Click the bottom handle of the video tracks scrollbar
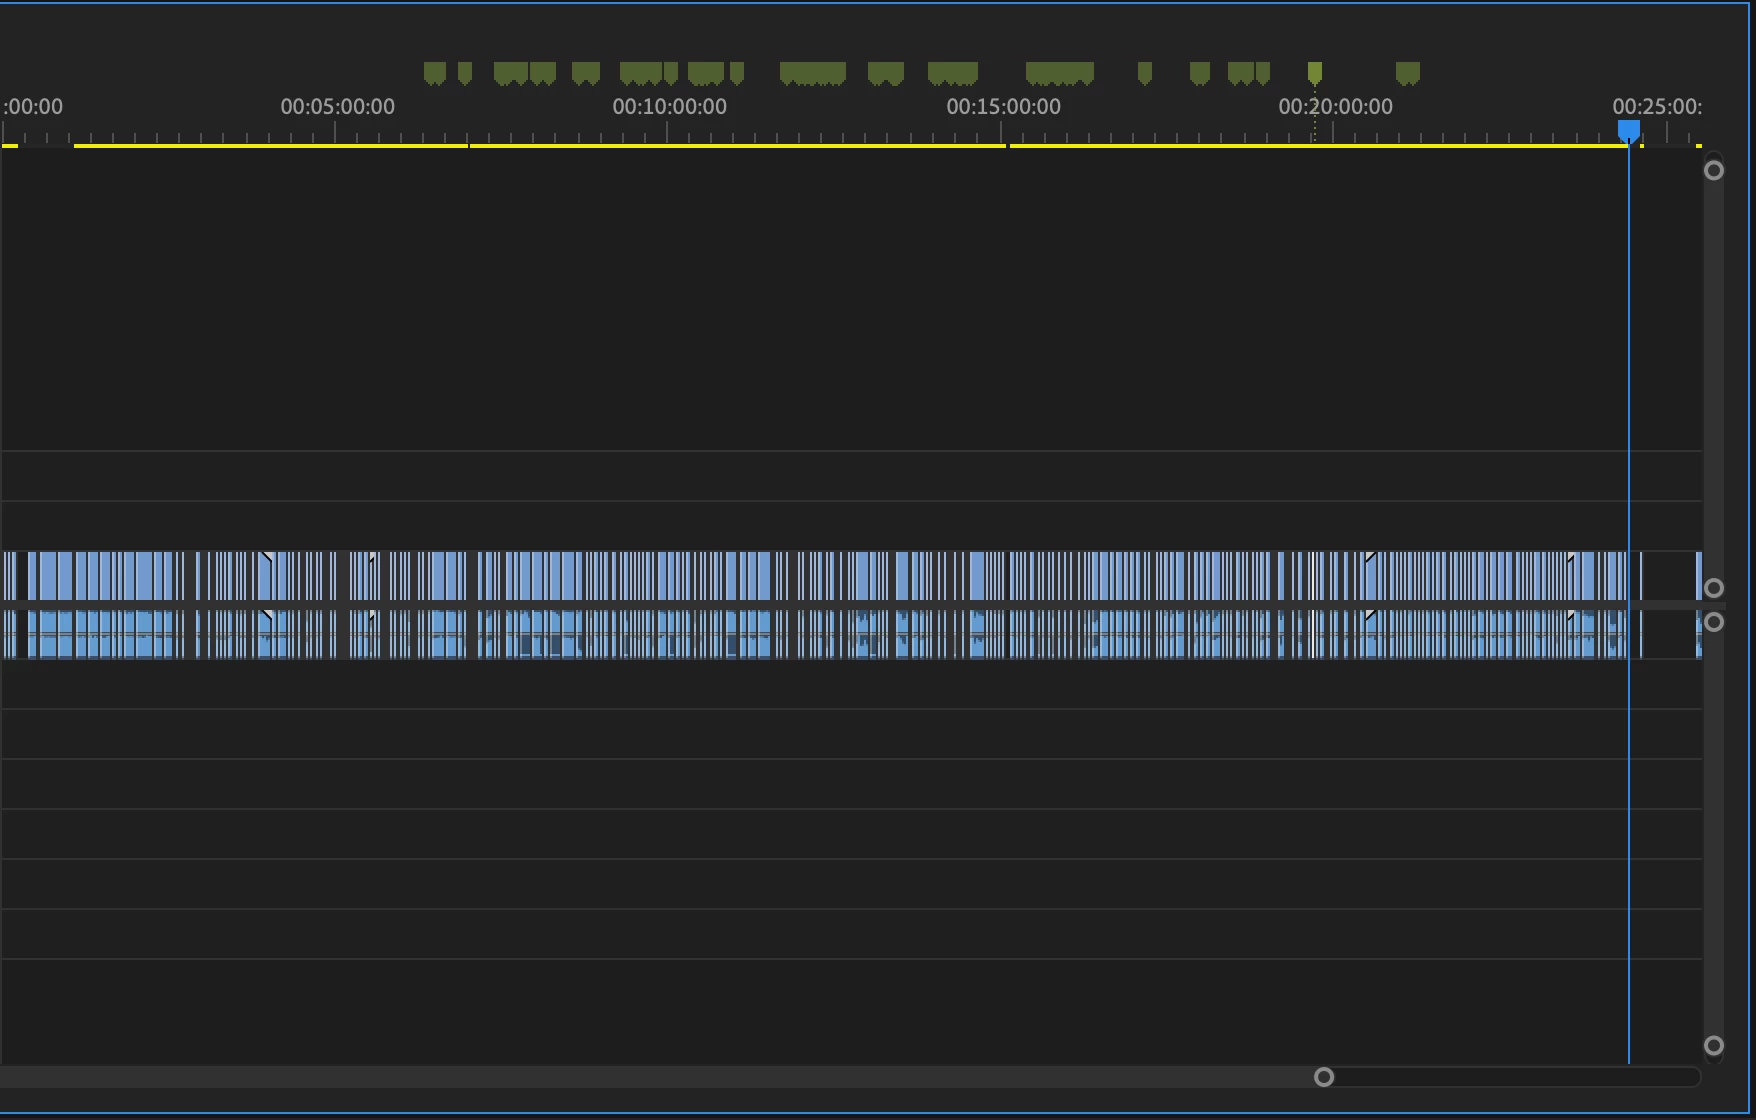 click(x=1714, y=588)
